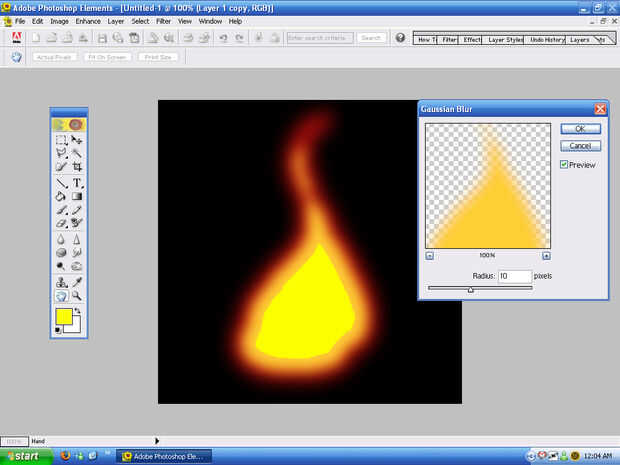This screenshot has height=465, width=620.
Task: Select the Blur tool
Action: click(x=61, y=239)
